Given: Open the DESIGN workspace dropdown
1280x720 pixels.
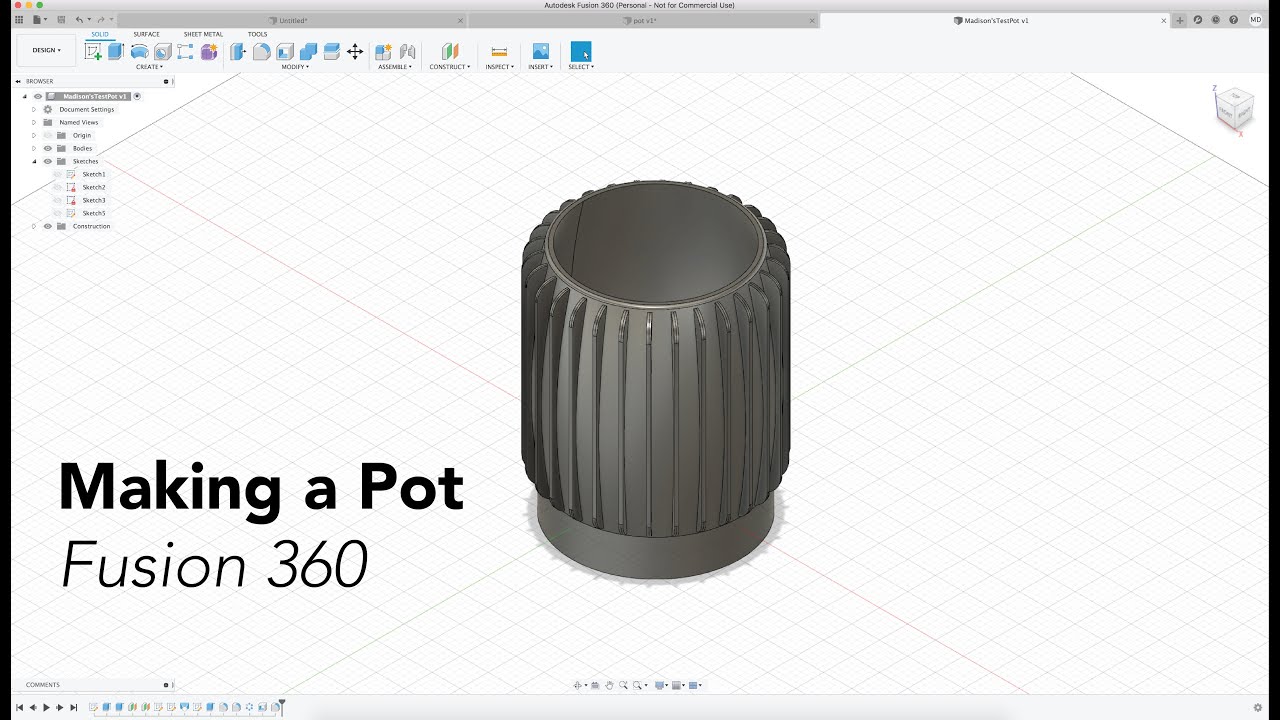Looking at the screenshot, I should [46, 50].
